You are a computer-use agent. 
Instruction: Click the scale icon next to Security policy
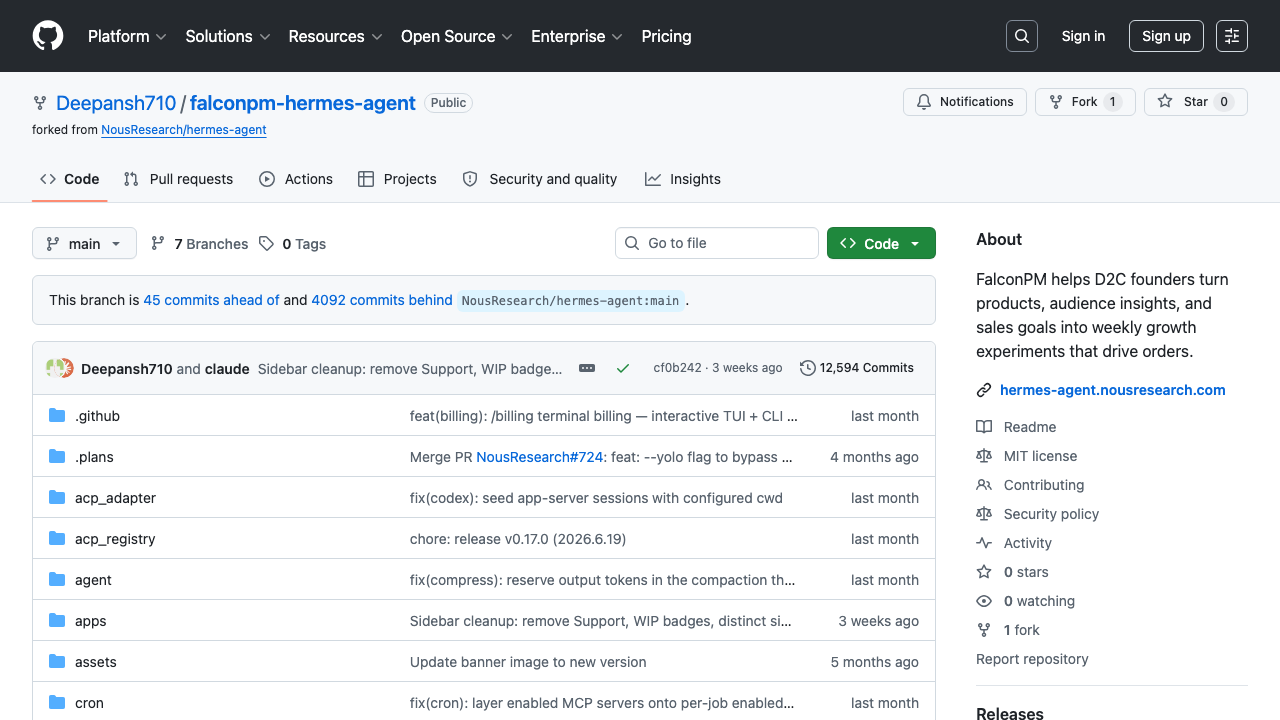coord(984,514)
